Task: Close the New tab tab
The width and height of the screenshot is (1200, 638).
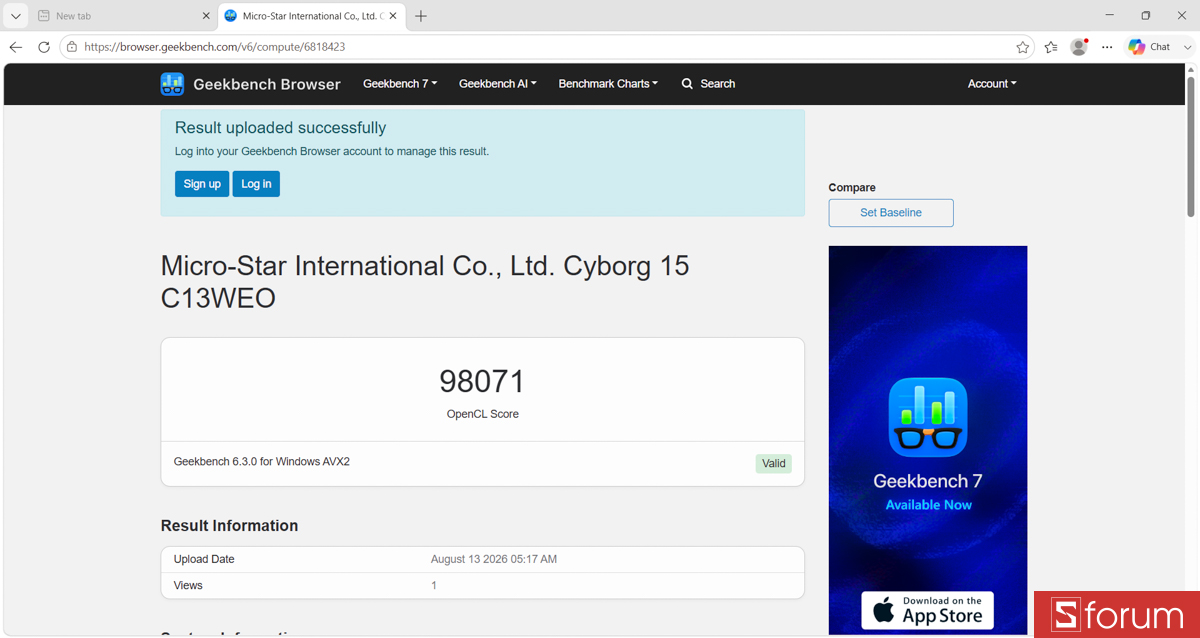Action: 206,16
